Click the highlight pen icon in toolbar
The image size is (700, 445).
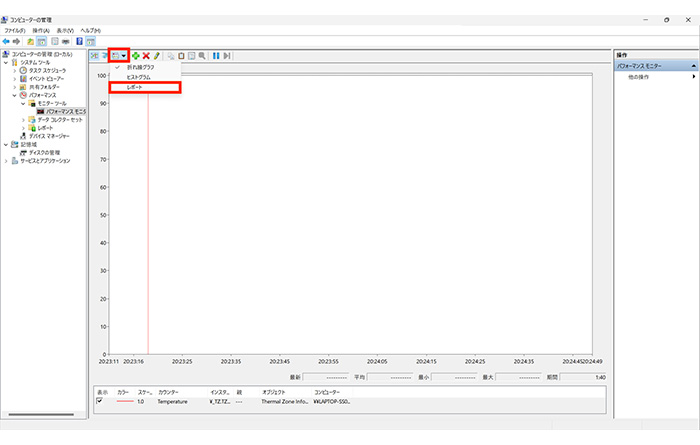click(x=157, y=56)
